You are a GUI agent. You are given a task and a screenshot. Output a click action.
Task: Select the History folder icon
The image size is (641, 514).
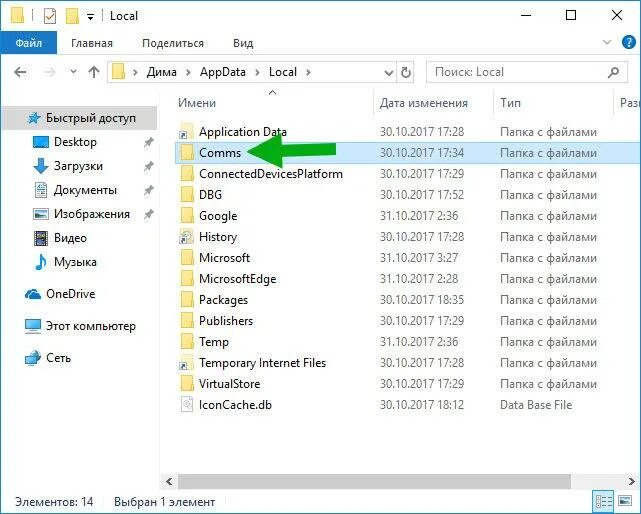click(186, 236)
